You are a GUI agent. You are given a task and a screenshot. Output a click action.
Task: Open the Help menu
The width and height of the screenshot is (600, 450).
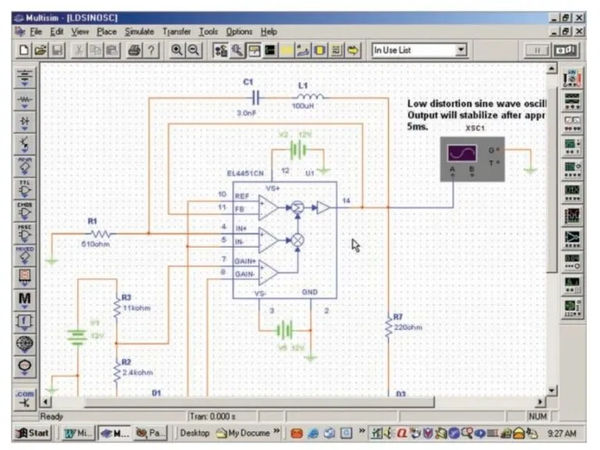(269, 32)
